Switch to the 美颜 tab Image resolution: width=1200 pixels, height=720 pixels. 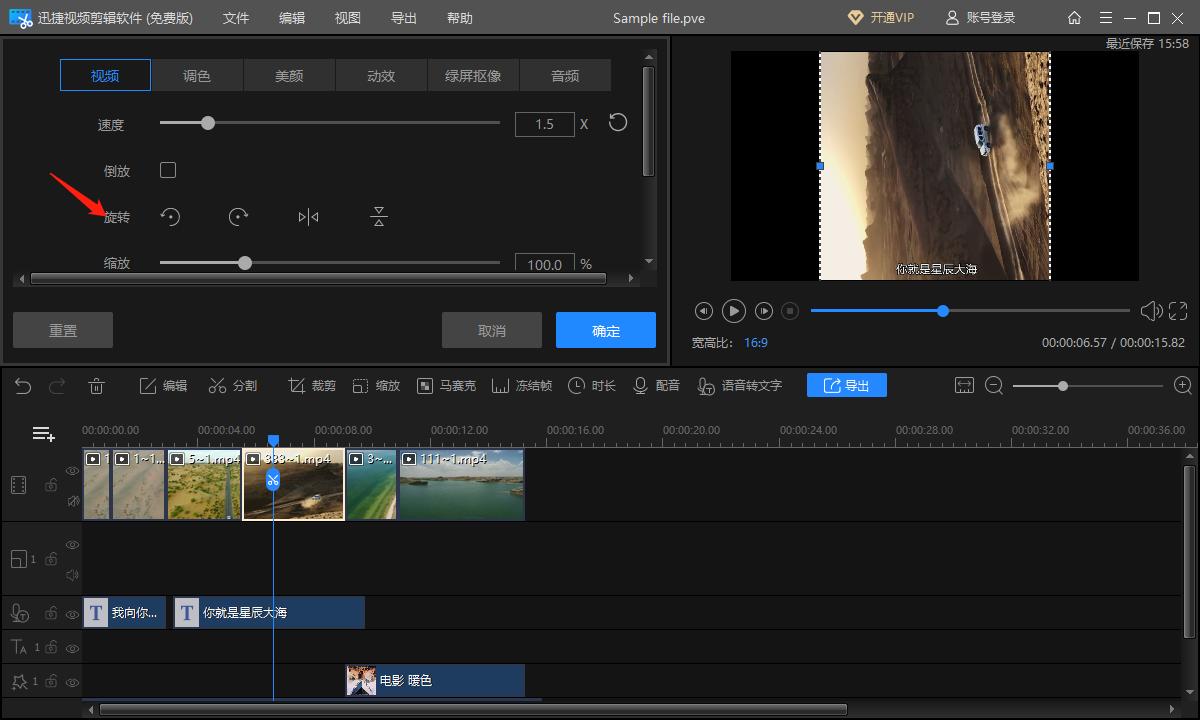click(x=289, y=75)
